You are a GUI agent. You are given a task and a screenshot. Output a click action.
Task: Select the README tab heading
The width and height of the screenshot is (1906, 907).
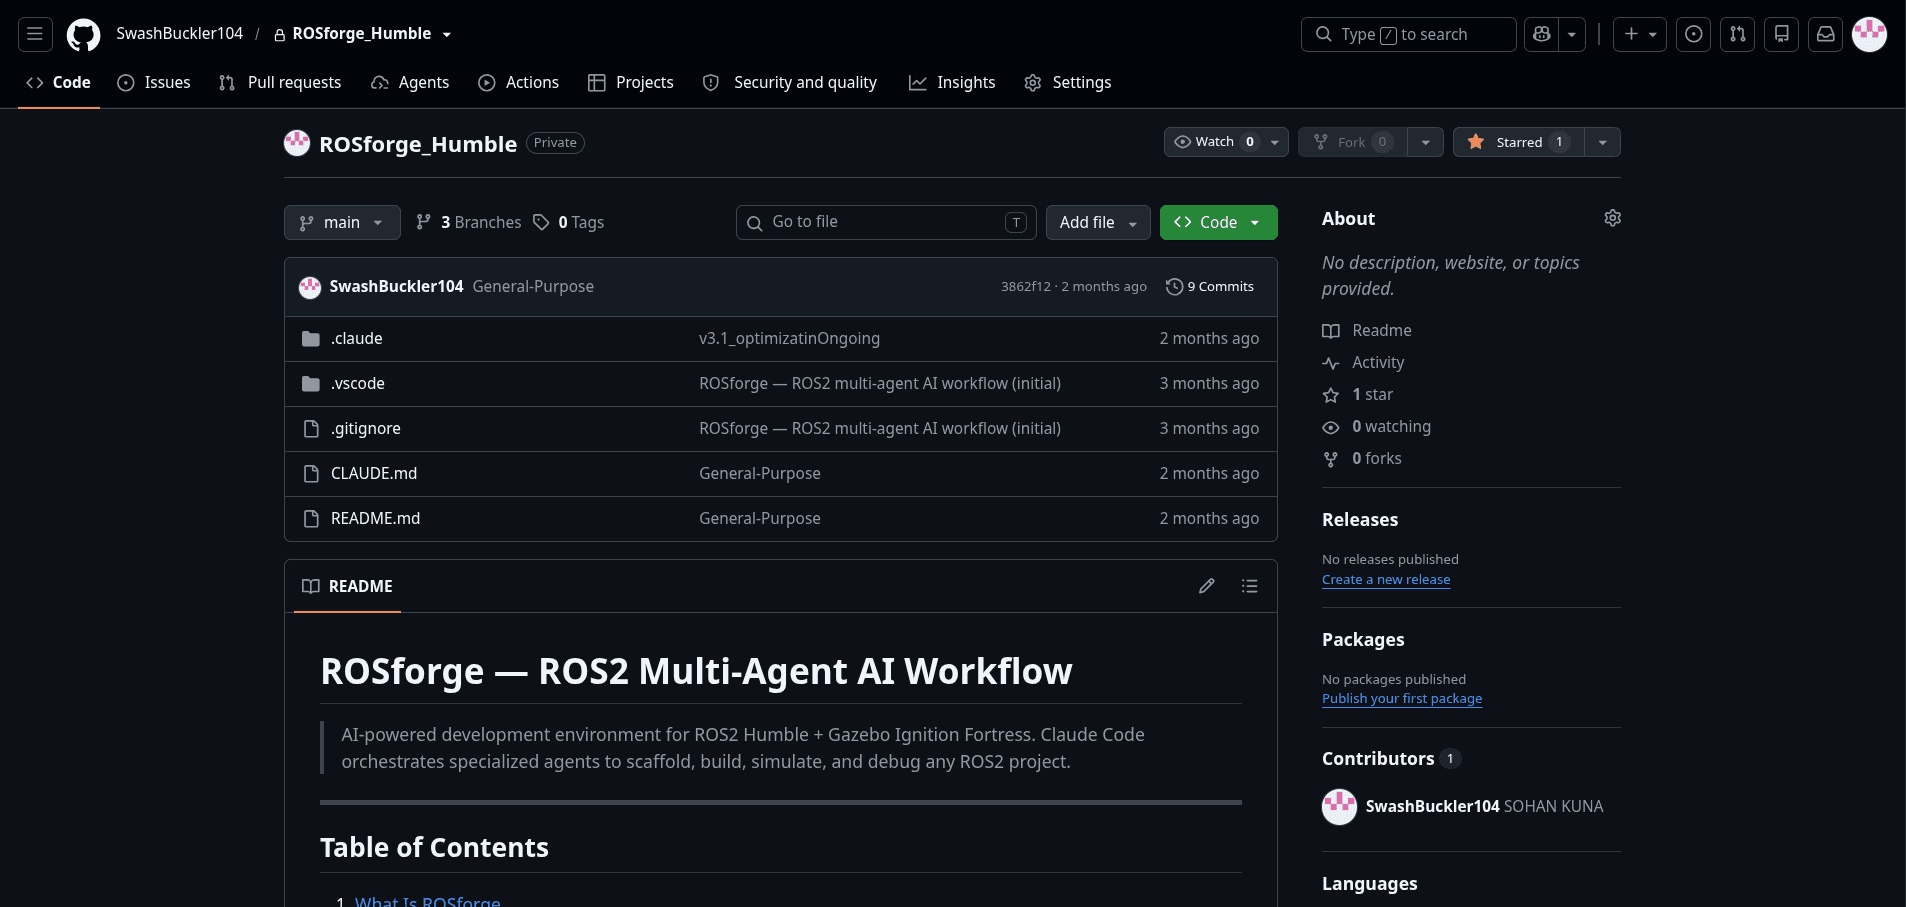pos(347,586)
